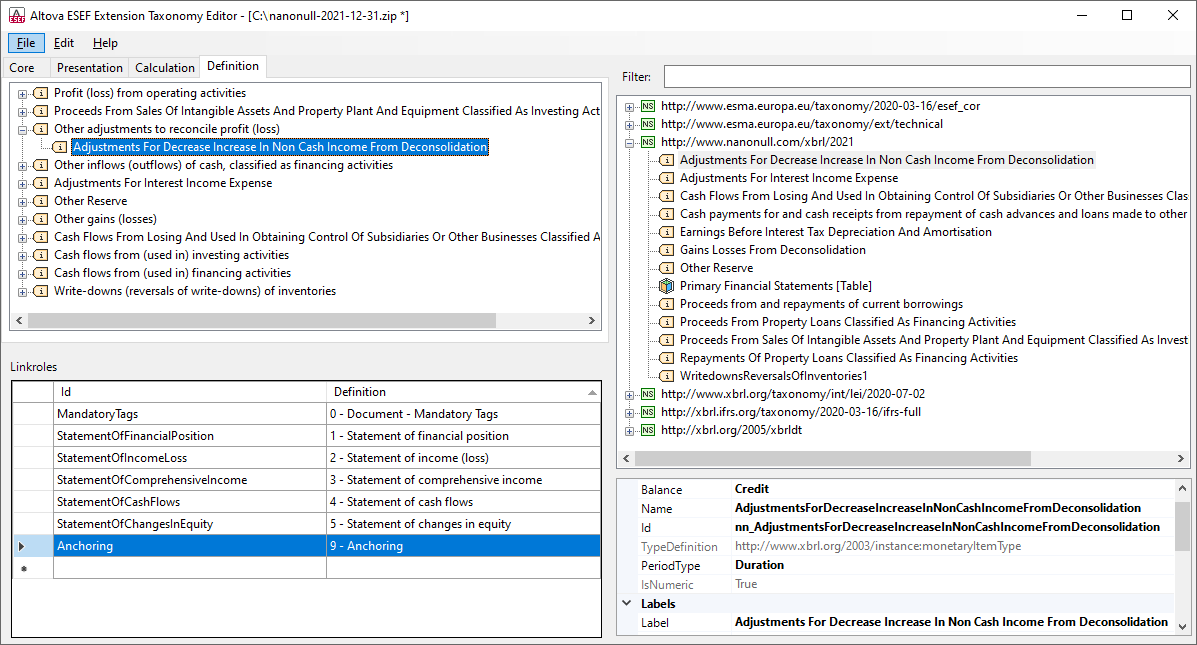
Task: Expand the esef_cor namespace node
Action: pyautogui.click(x=629, y=107)
